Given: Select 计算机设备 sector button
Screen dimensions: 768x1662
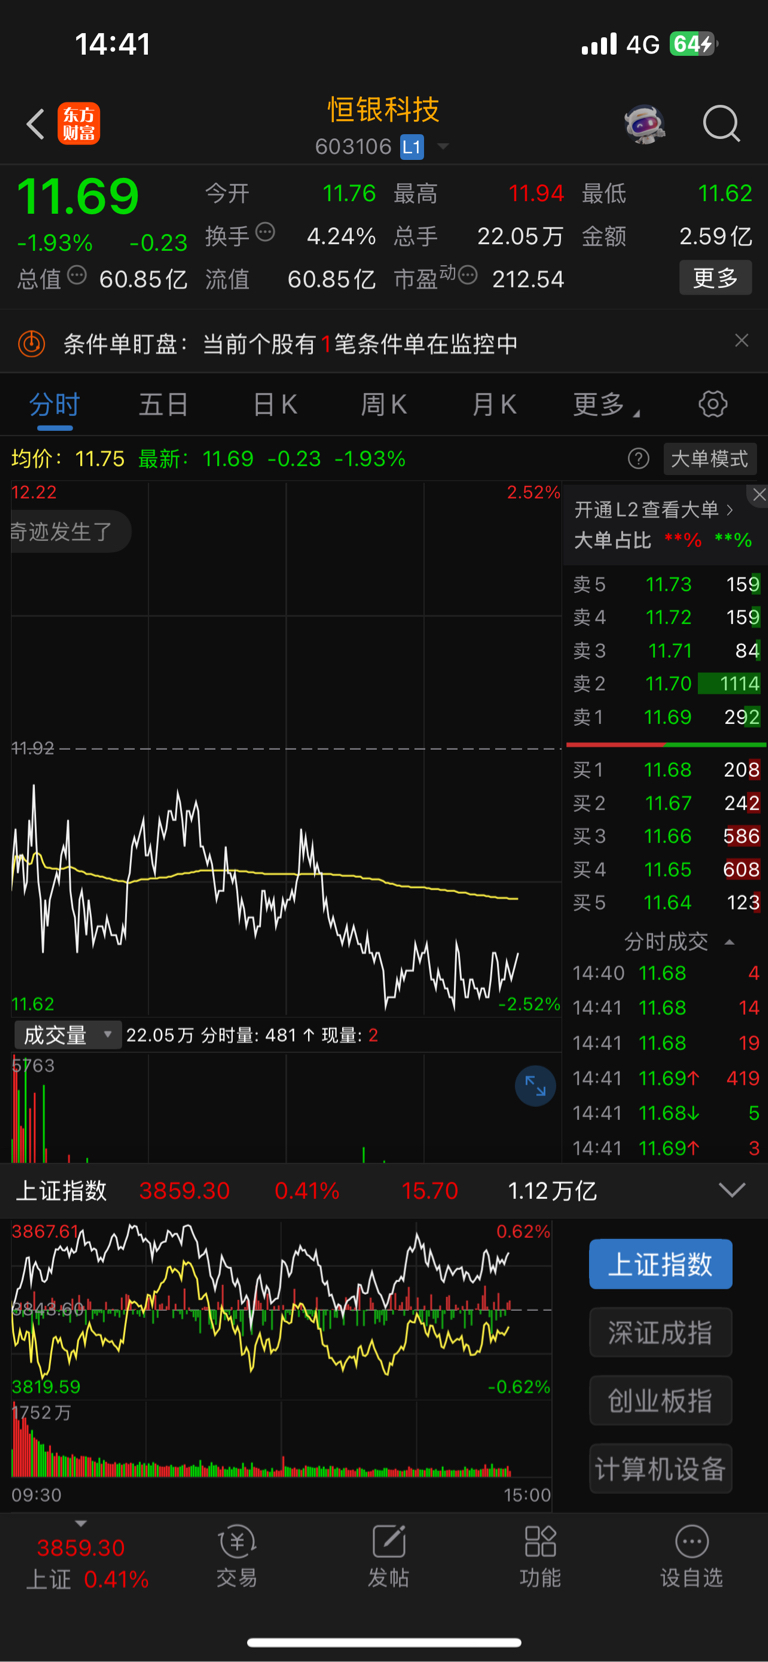Looking at the screenshot, I should (660, 1469).
